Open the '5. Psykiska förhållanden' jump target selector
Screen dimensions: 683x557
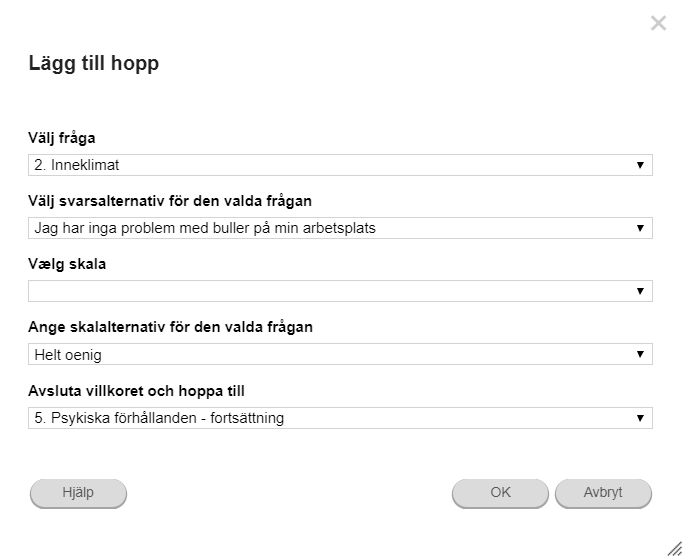[340, 418]
